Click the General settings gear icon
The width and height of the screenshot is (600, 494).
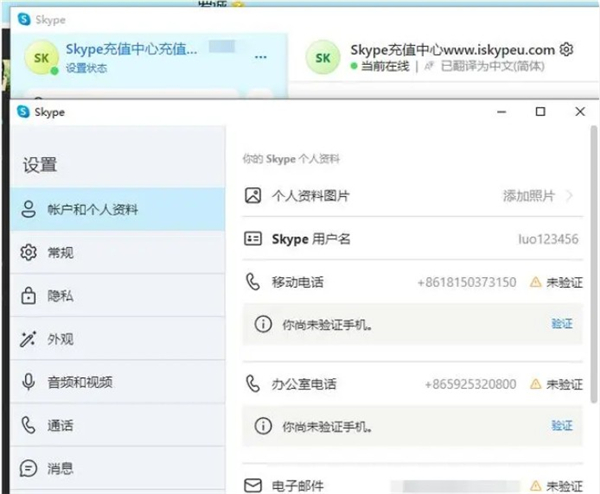[29, 253]
